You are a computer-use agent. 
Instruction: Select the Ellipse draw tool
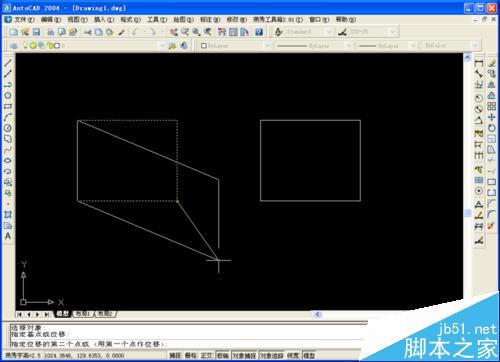(x=8, y=160)
